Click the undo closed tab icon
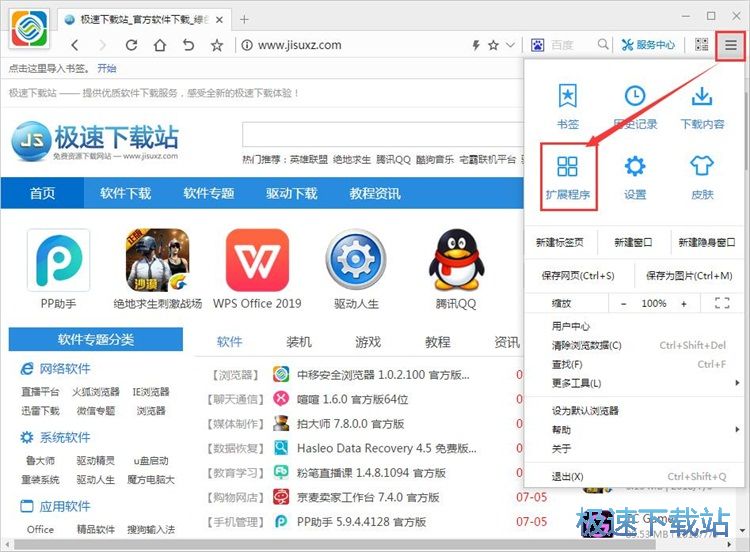This screenshot has width=750, height=552. [188, 45]
